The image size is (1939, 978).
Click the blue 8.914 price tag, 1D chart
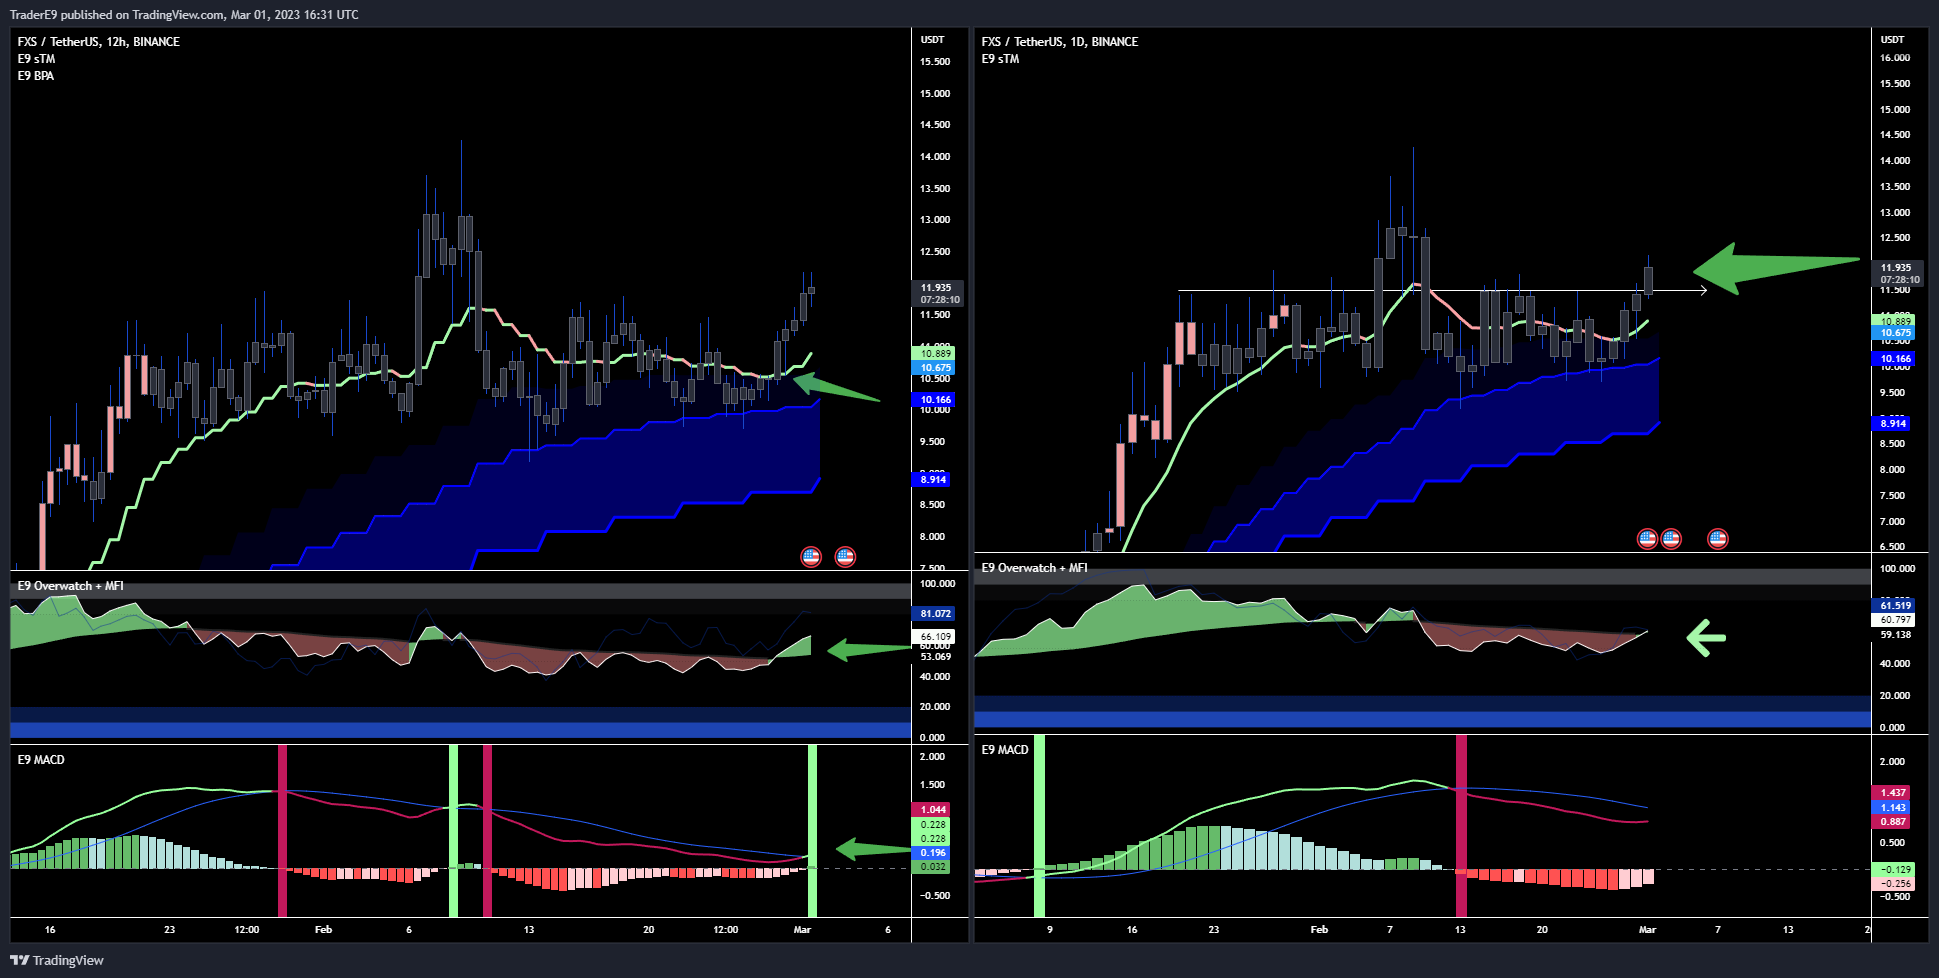point(1891,423)
